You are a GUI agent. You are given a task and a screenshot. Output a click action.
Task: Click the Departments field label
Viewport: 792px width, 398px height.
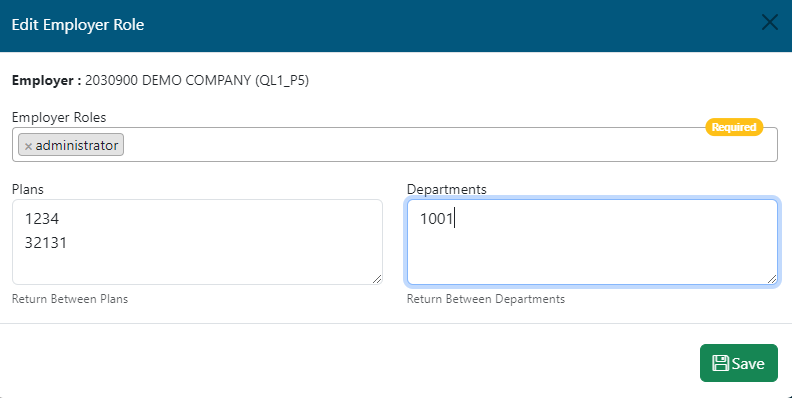click(x=447, y=189)
